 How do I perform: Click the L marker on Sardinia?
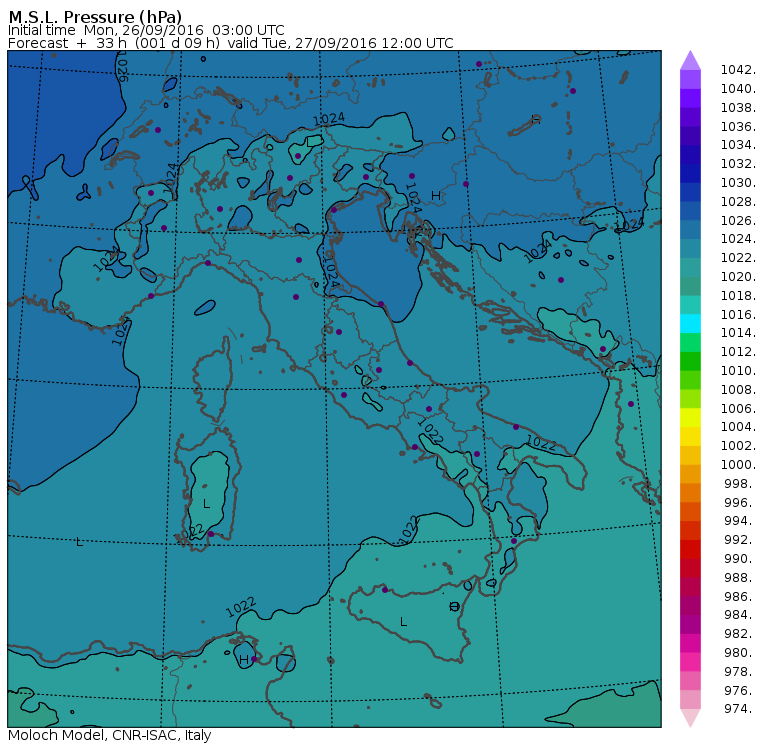pos(206,504)
